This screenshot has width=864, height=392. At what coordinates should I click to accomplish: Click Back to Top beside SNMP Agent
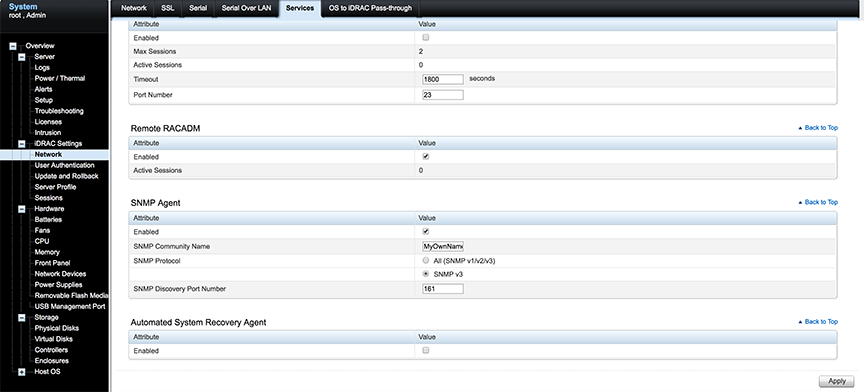818,202
